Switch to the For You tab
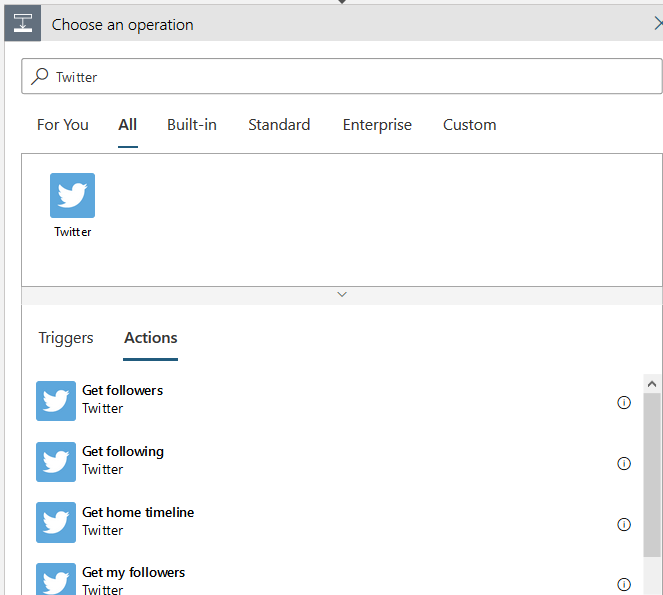Viewport: 663px width, 595px height. tap(63, 125)
